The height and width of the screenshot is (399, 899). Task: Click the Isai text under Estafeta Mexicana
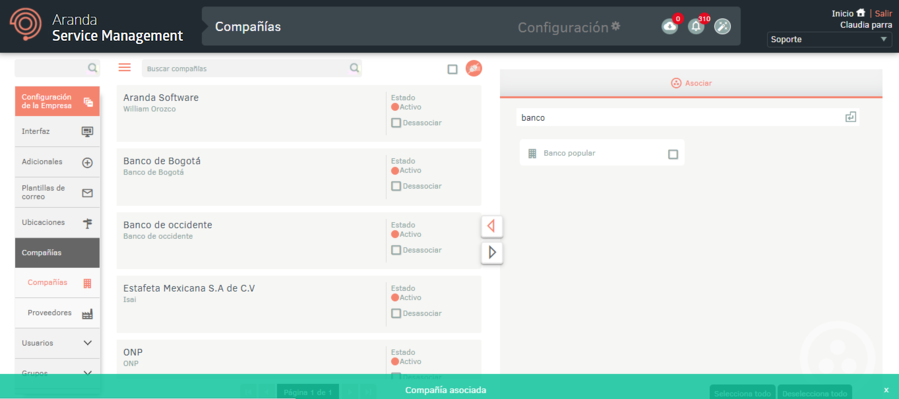pyautogui.click(x=130, y=299)
